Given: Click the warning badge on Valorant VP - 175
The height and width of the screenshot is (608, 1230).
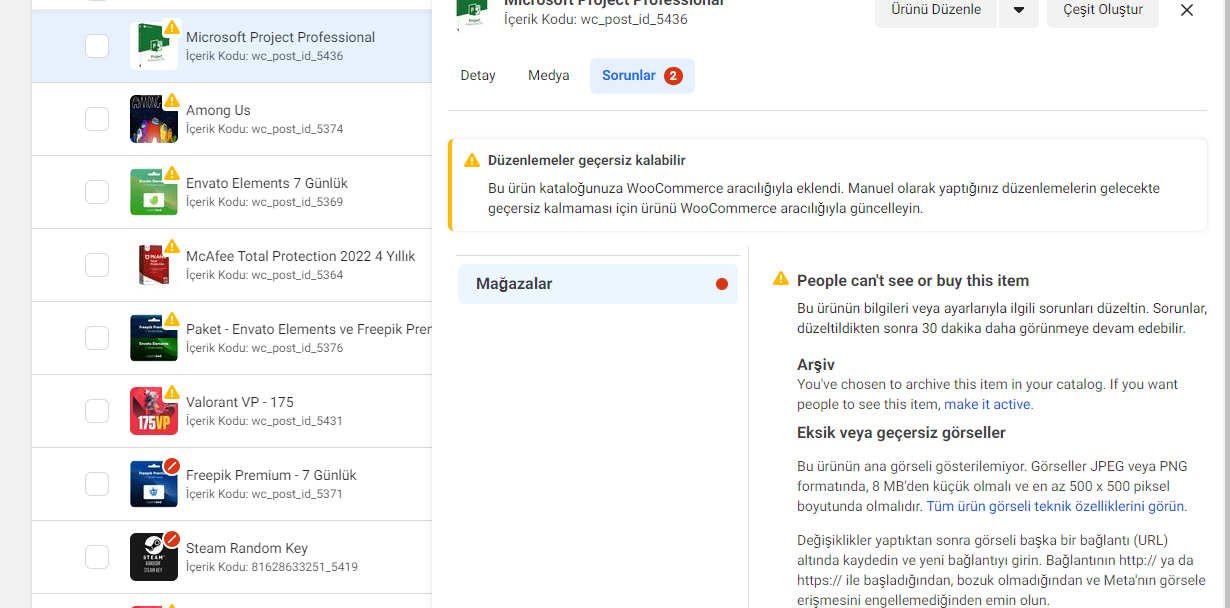Looking at the screenshot, I should (172, 392).
